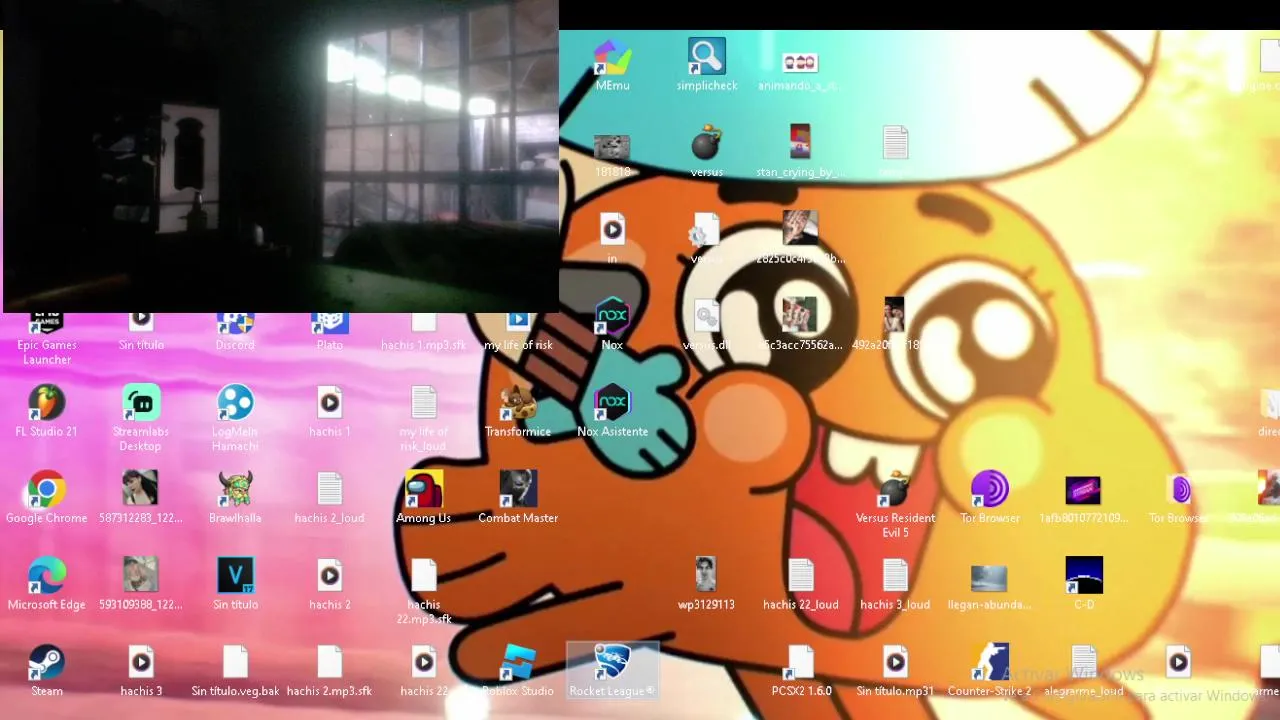The height and width of the screenshot is (720, 1280).
Task: Select the hachis 2.mp3.sfk file
Action: click(329, 671)
